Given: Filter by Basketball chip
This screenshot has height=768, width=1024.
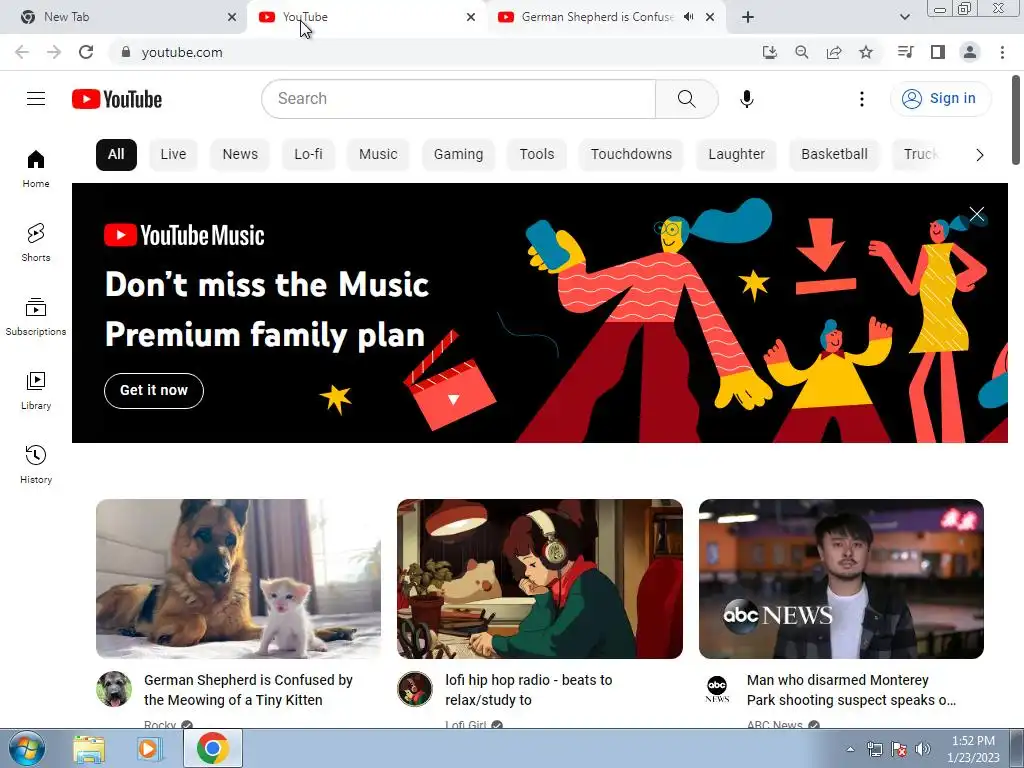Looking at the screenshot, I should [x=835, y=155].
